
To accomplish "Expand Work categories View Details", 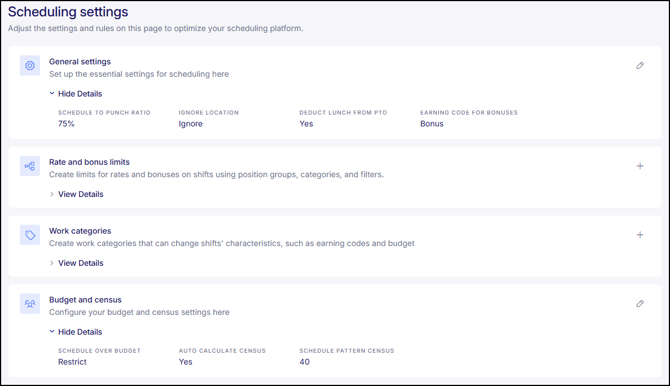I will tap(76, 263).
